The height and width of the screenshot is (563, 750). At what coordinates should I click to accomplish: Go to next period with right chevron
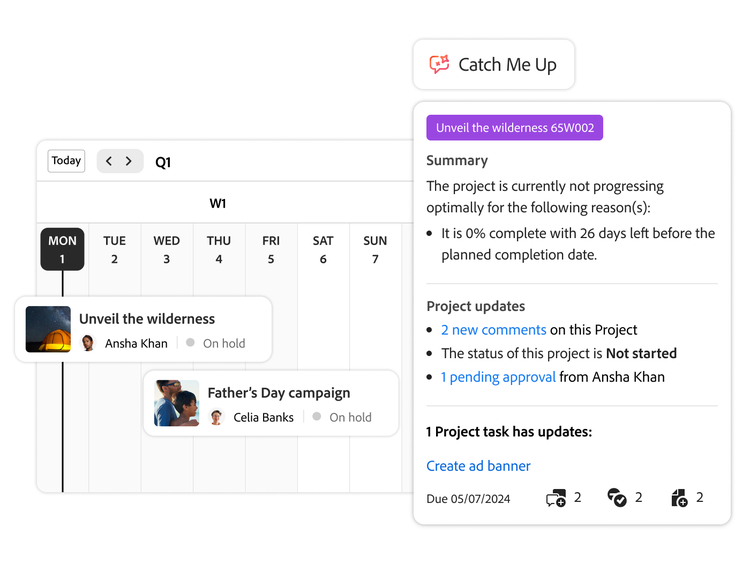tap(129, 161)
